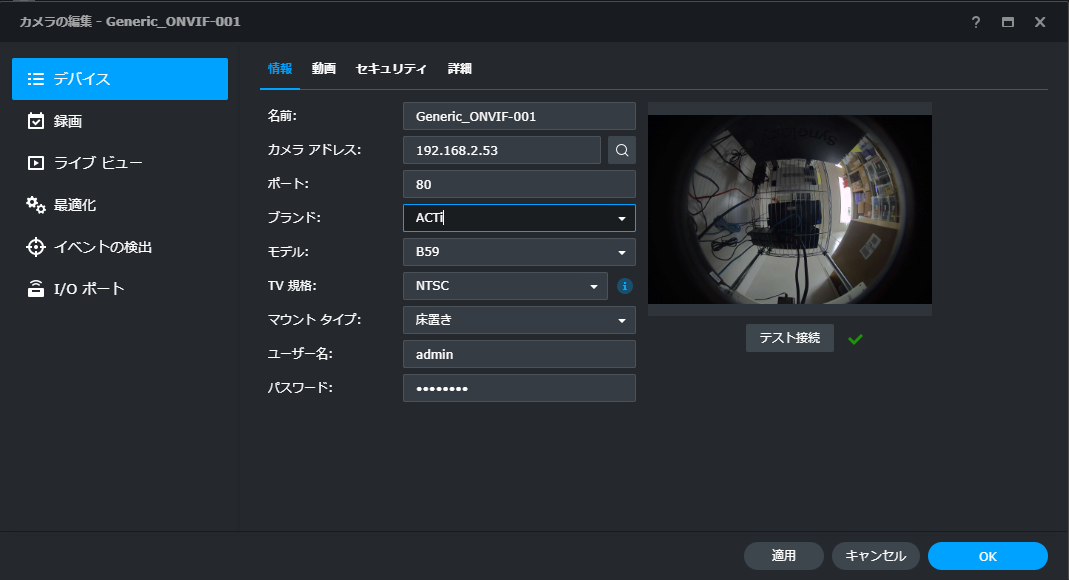This screenshot has height=580, width=1069.
Task: Open the TV 規格 NTSC dropdown
Action: [505, 286]
